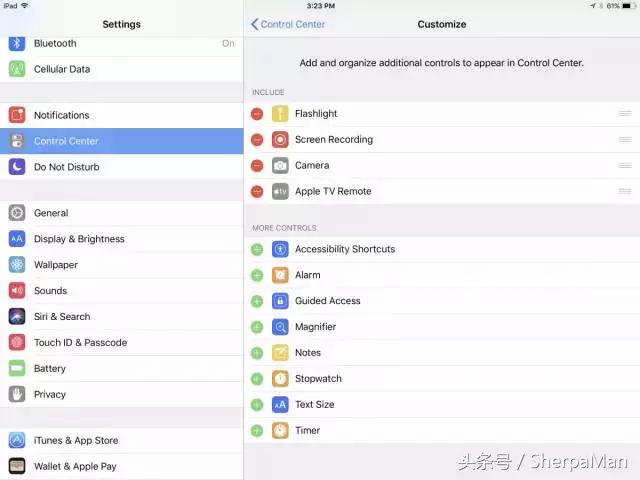Open Display & Brightness settings

[122, 239]
